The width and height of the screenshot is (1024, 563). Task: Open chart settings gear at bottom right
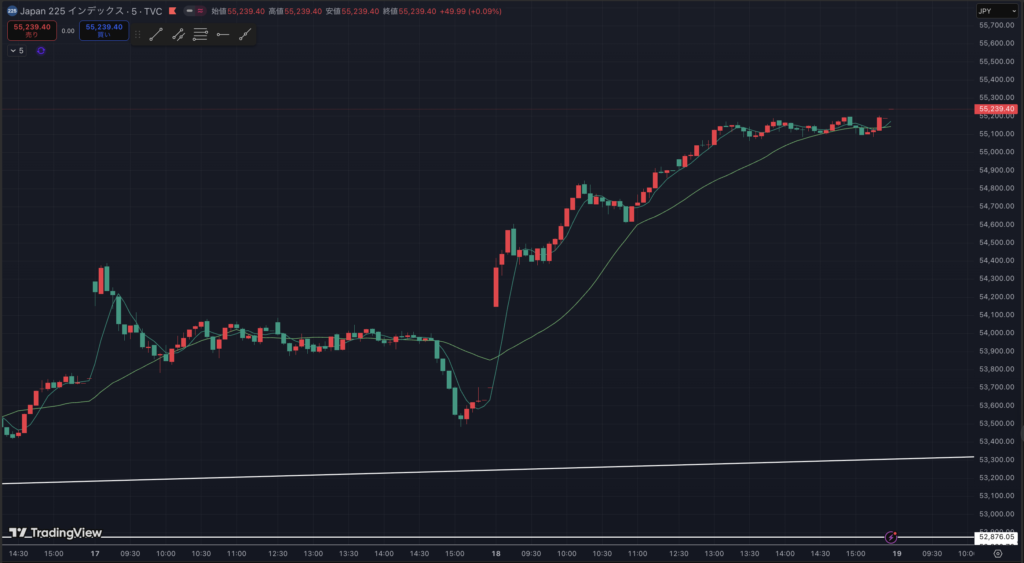point(997,553)
